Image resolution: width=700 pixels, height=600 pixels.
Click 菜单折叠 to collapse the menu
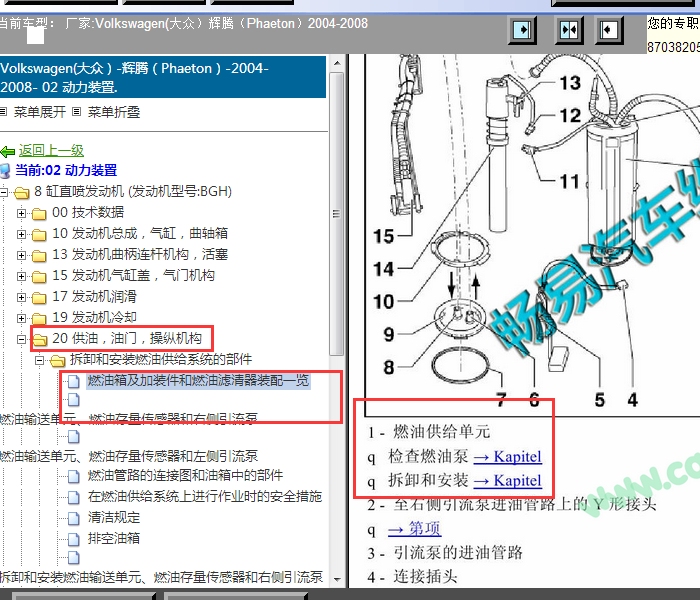pos(113,112)
